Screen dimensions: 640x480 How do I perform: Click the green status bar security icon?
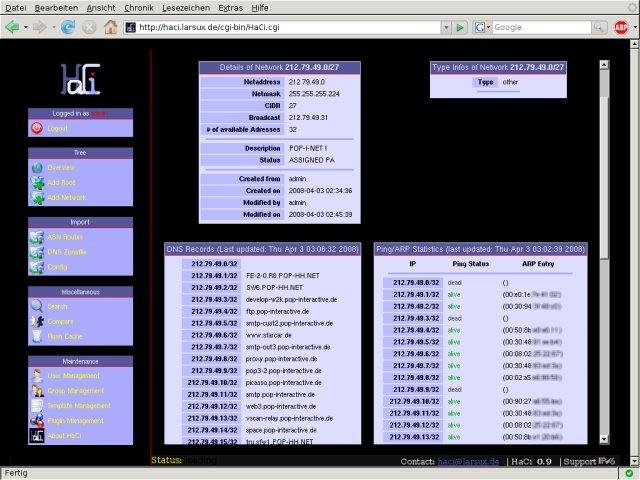629,473
